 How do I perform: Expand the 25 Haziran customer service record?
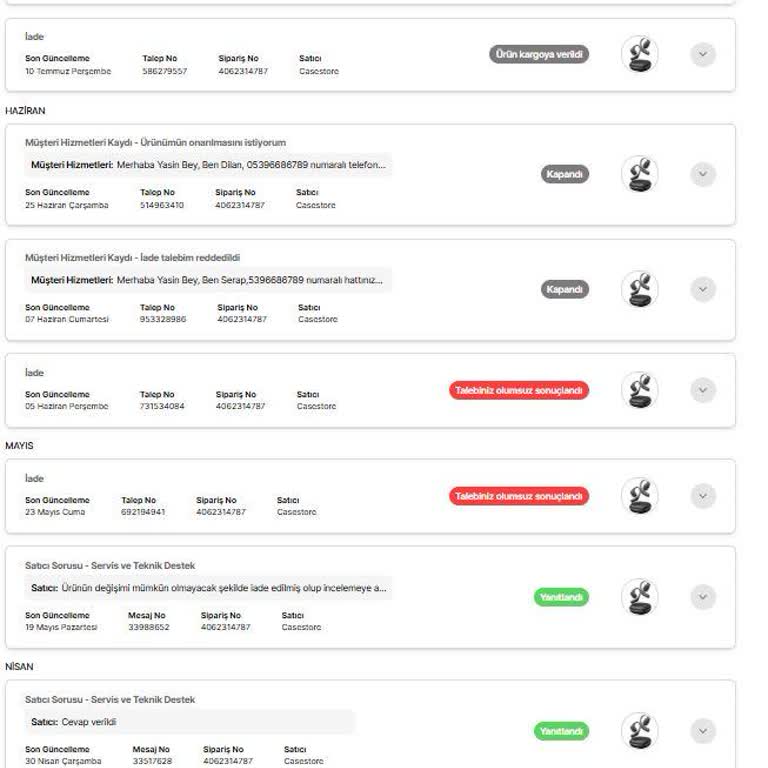pos(703,174)
